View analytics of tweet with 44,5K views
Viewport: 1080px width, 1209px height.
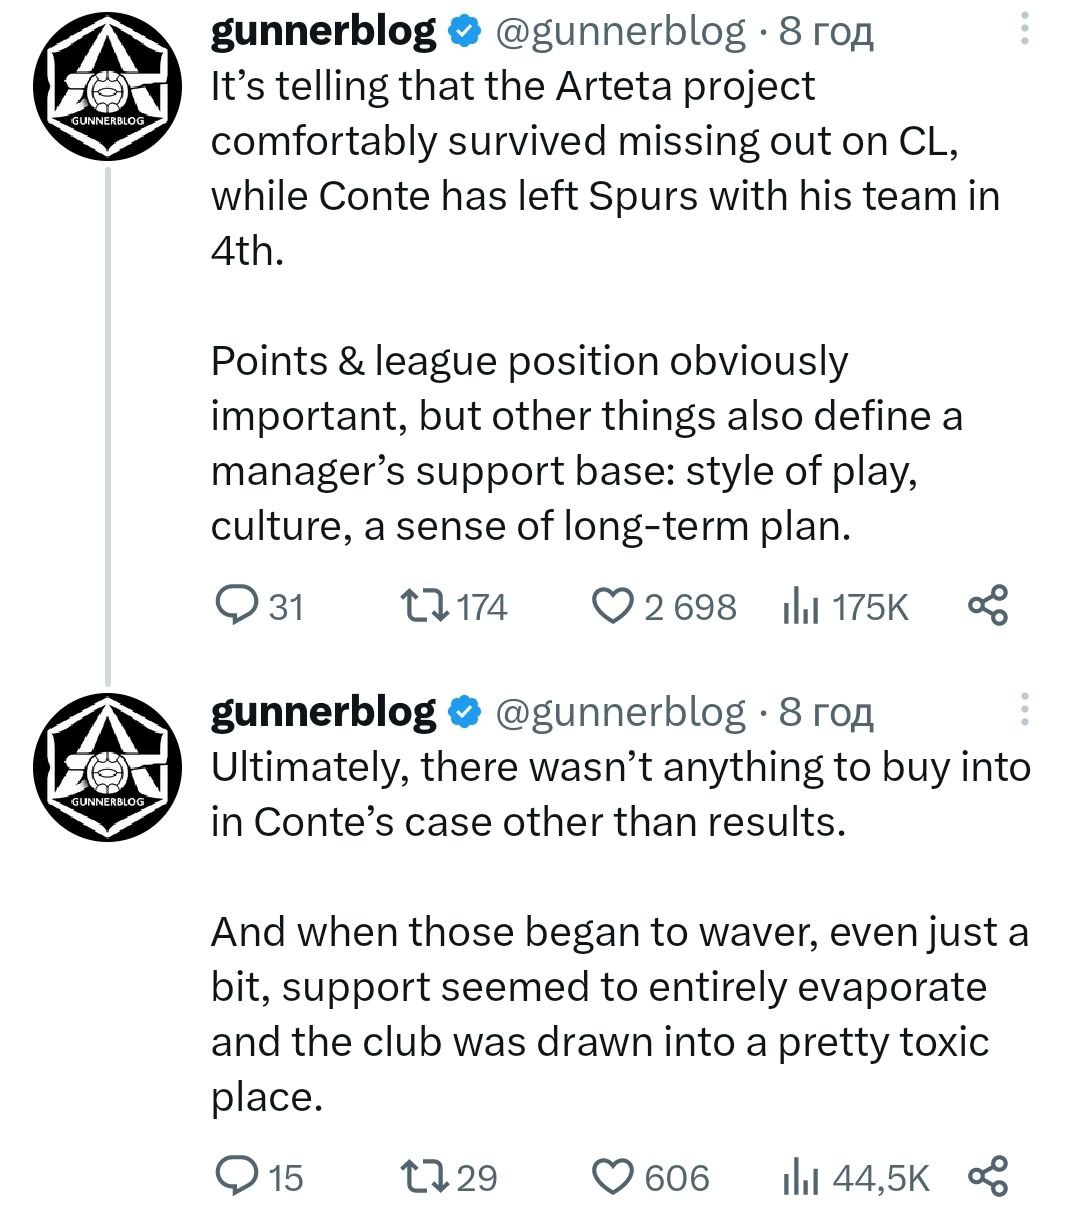click(x=800, y=1177)
